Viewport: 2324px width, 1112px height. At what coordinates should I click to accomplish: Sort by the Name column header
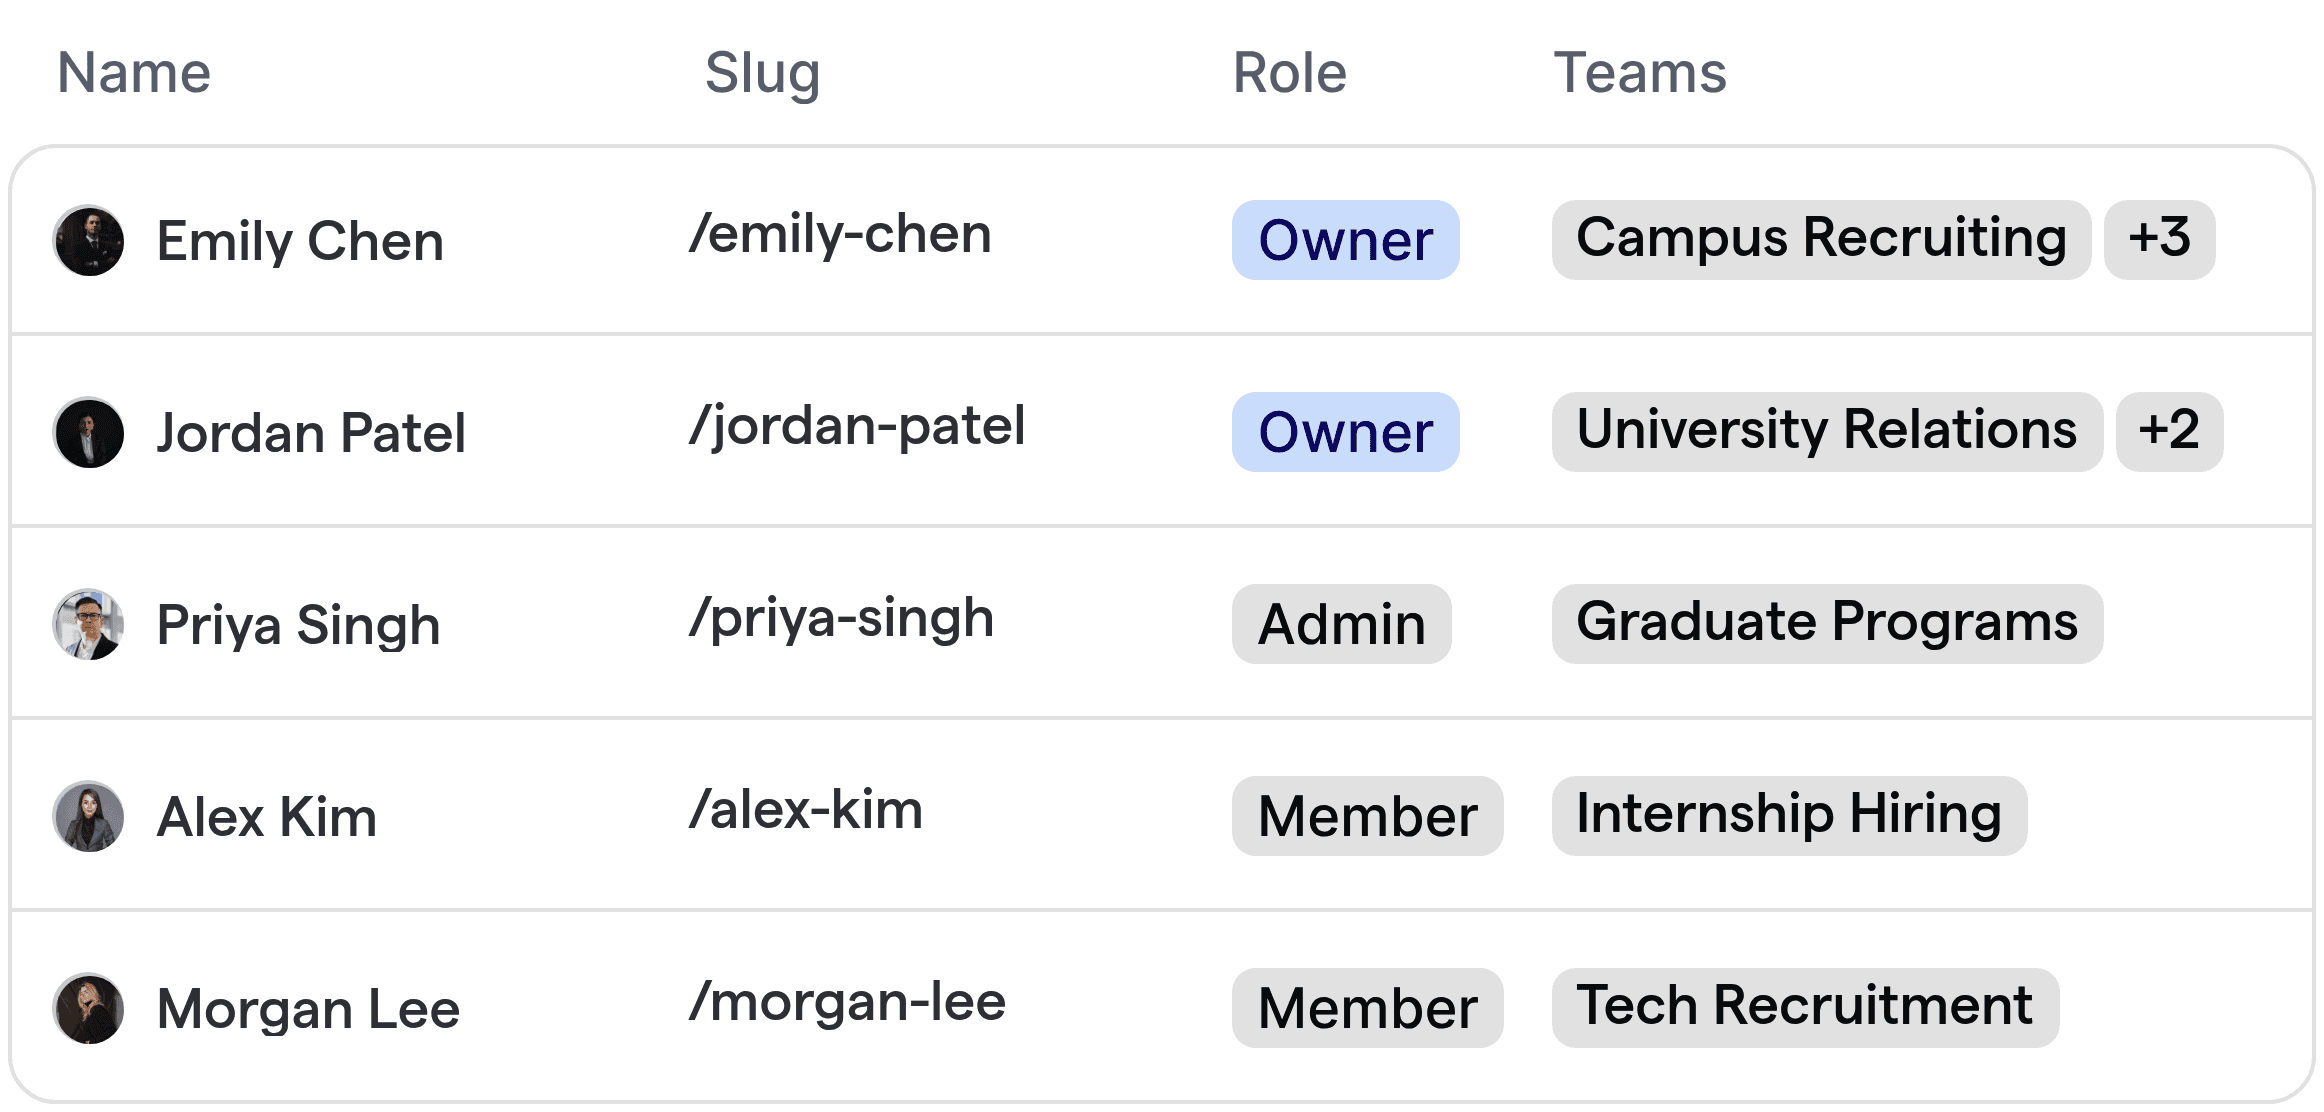[x=134, y=71]
